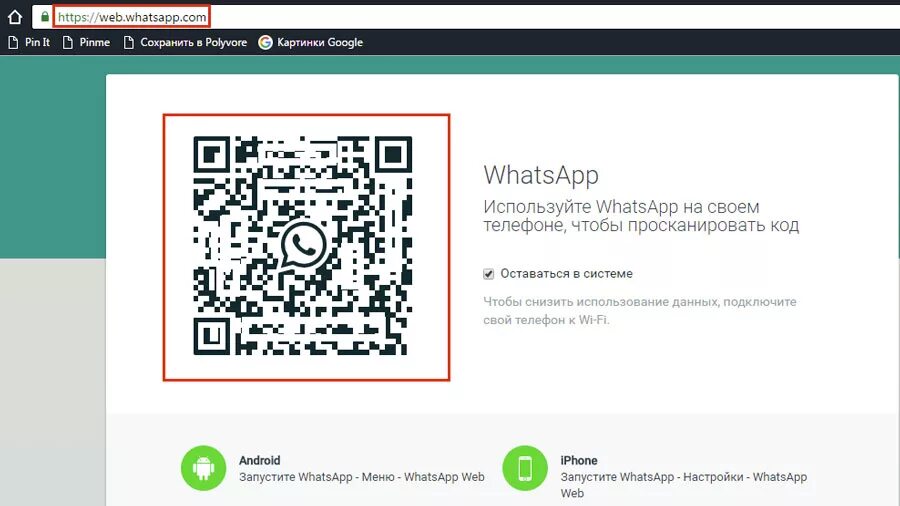Click the WhatsApp logo inside the QR code
Screen dimensions: 900x506
tap(304, 244)
